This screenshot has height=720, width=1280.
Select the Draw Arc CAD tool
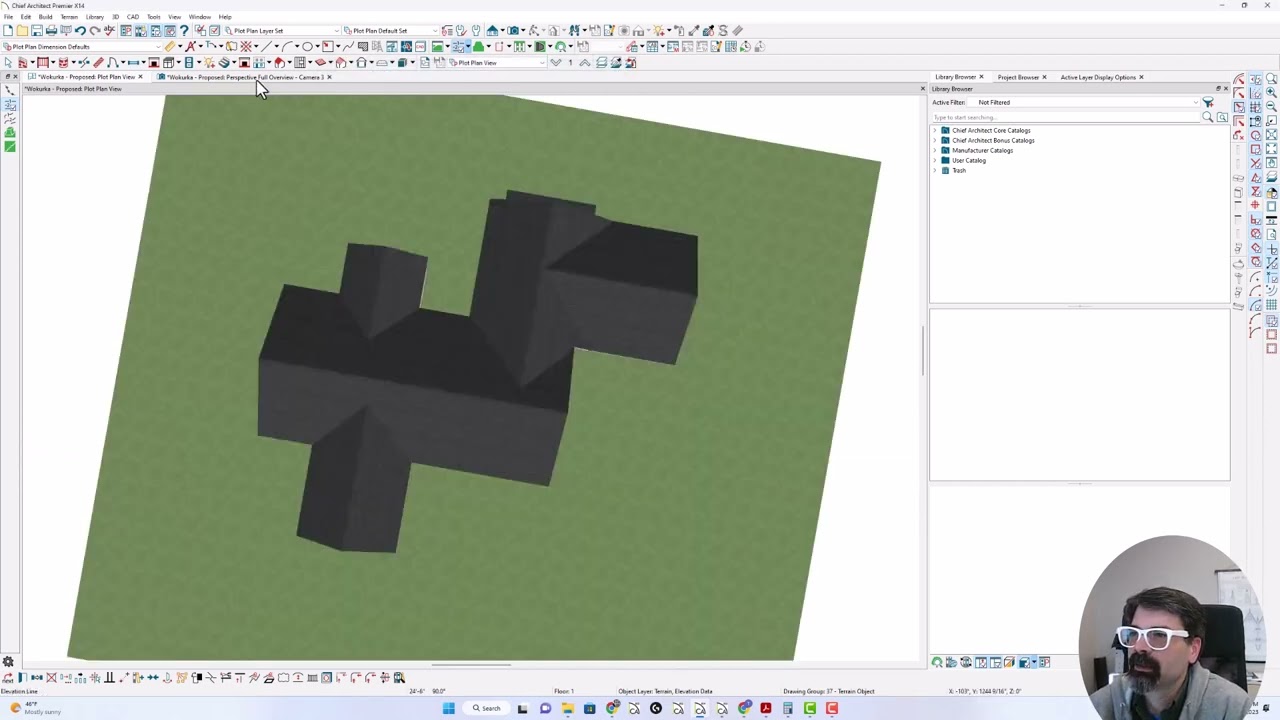tap(288, 47)
